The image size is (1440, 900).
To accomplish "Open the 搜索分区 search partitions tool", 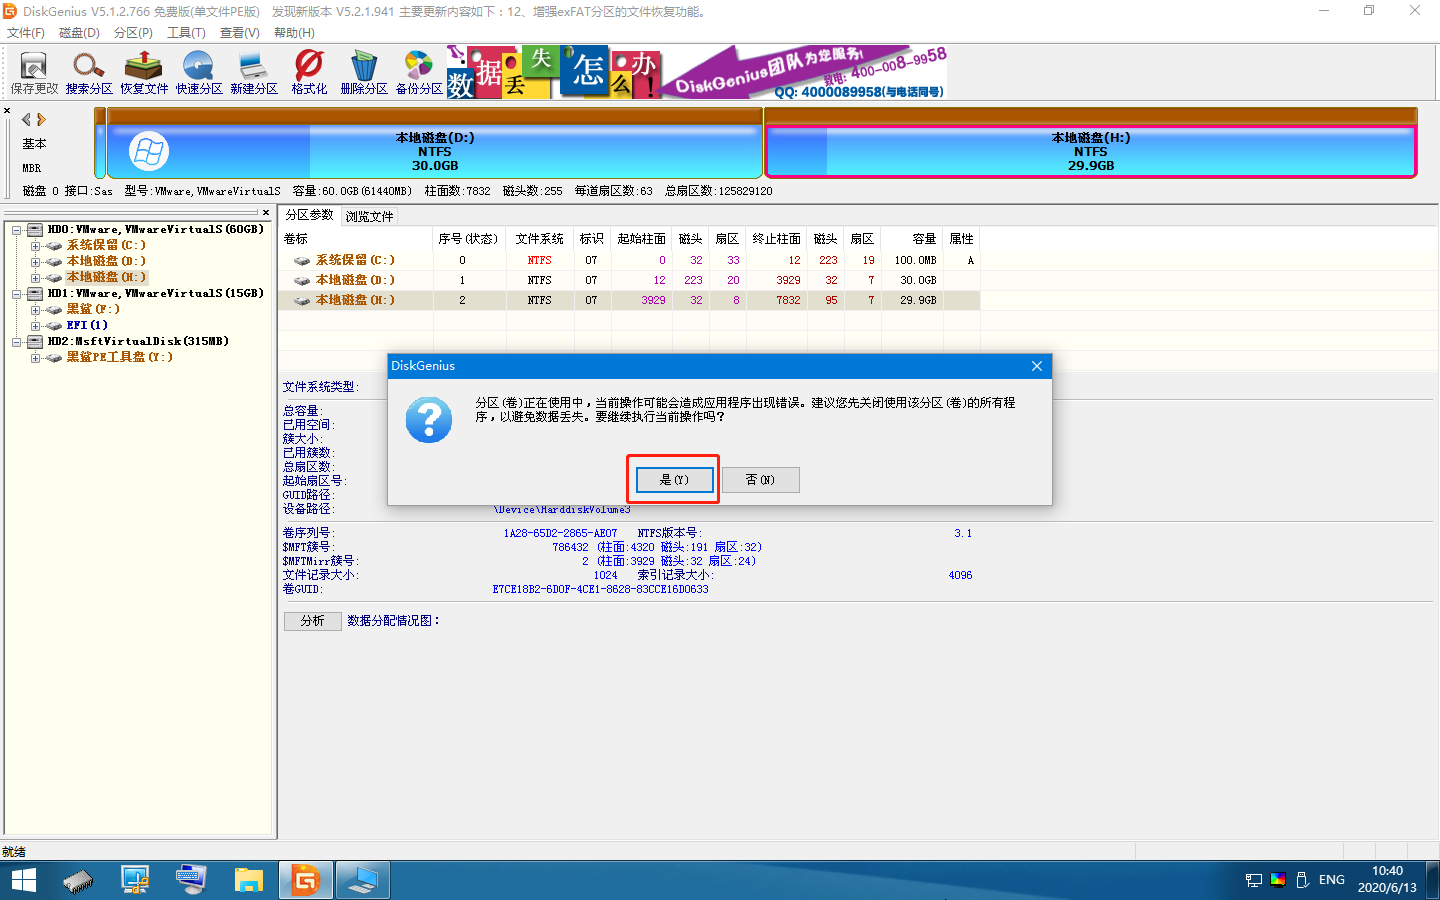I will 89,73.
